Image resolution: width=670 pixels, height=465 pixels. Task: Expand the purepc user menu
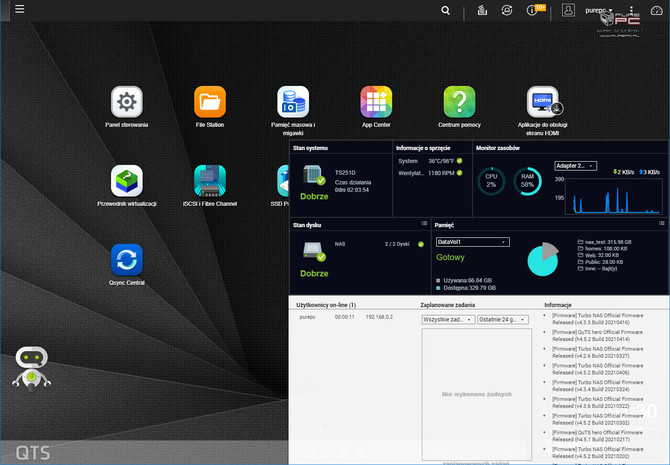[x=599, y=10]
